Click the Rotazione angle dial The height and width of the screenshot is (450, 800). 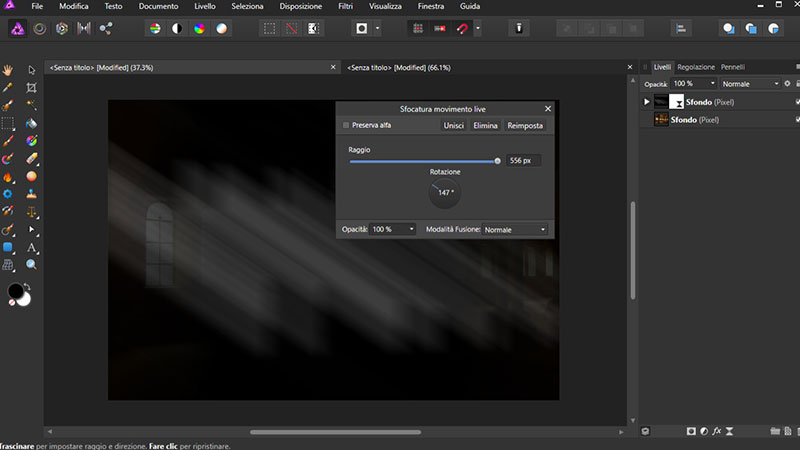(x=445, y=193)
